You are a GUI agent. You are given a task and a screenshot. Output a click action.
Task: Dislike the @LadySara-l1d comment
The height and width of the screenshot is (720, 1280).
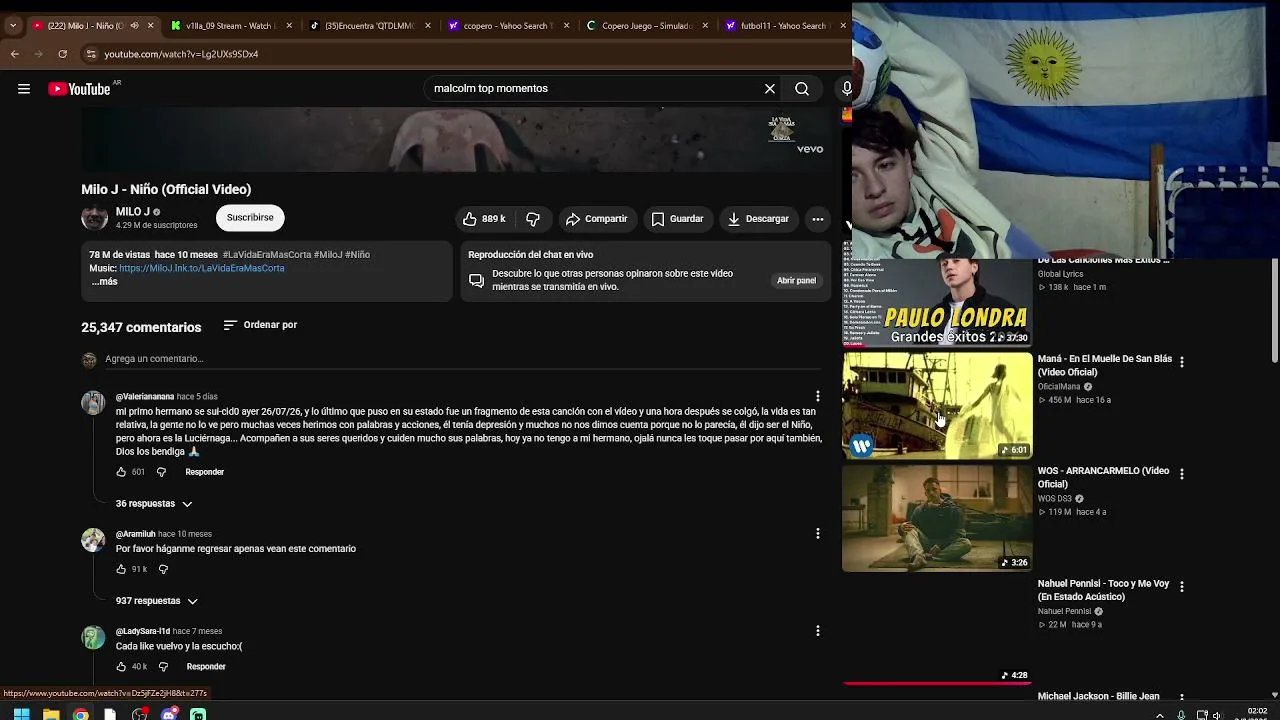tap(163, 667)
